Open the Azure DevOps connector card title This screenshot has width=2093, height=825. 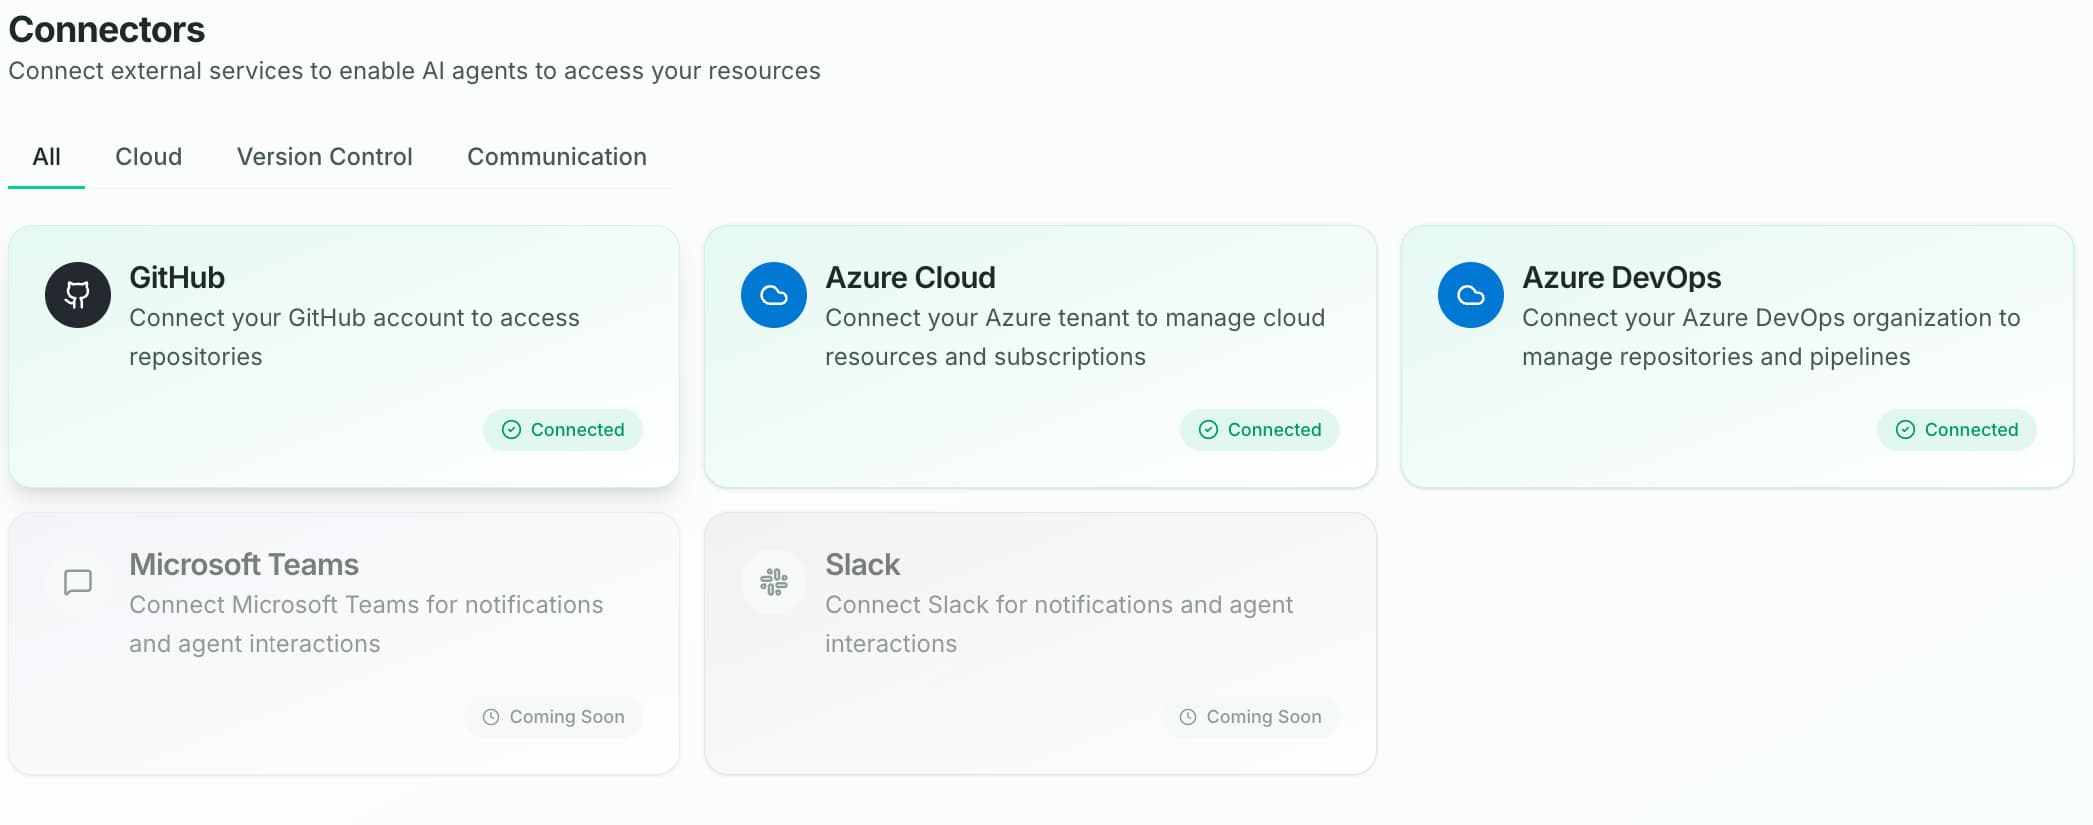click(x=1621, y=277)
